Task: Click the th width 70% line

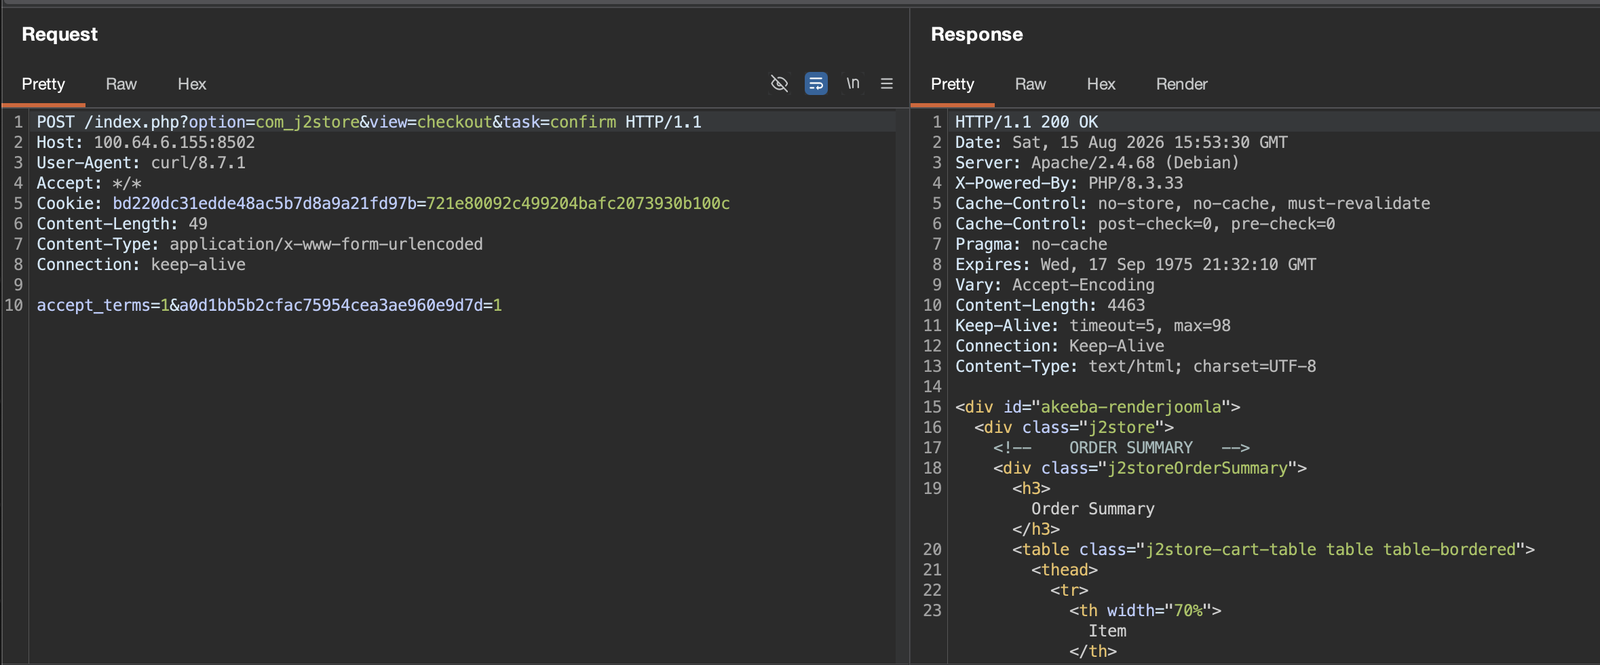Action: pyautogui.click(x=1145, y=610)
